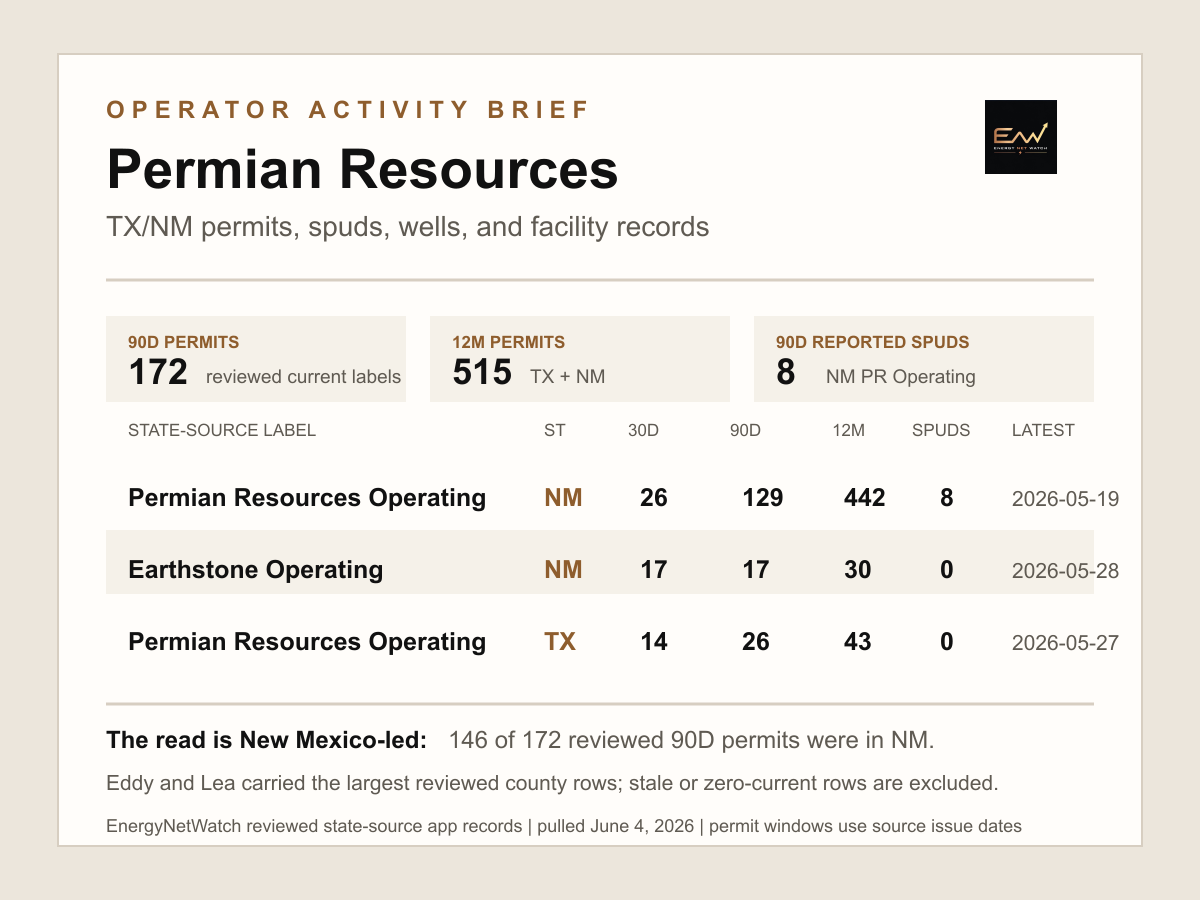The height and width of the screenshot is (900, 1200).
Task: Click the 12M column header
Action: (848, 431)
